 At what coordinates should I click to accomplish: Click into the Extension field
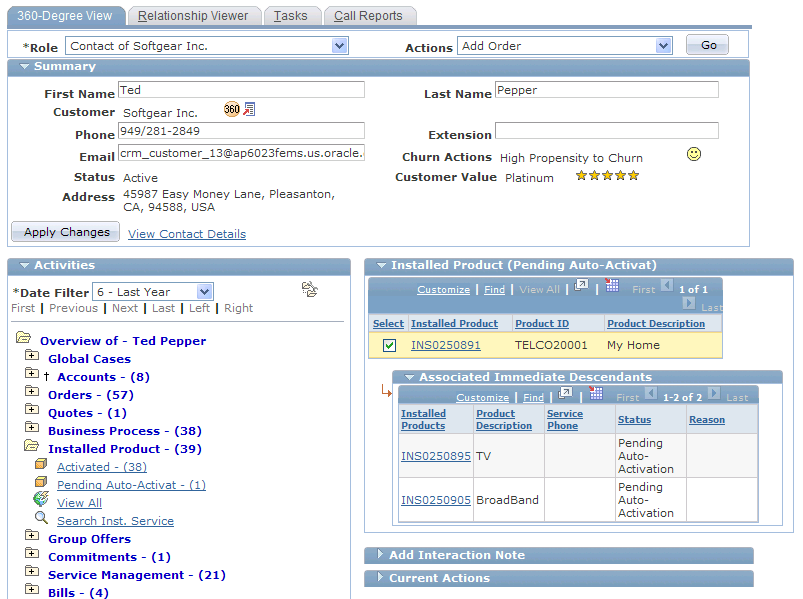coord(607,131)
